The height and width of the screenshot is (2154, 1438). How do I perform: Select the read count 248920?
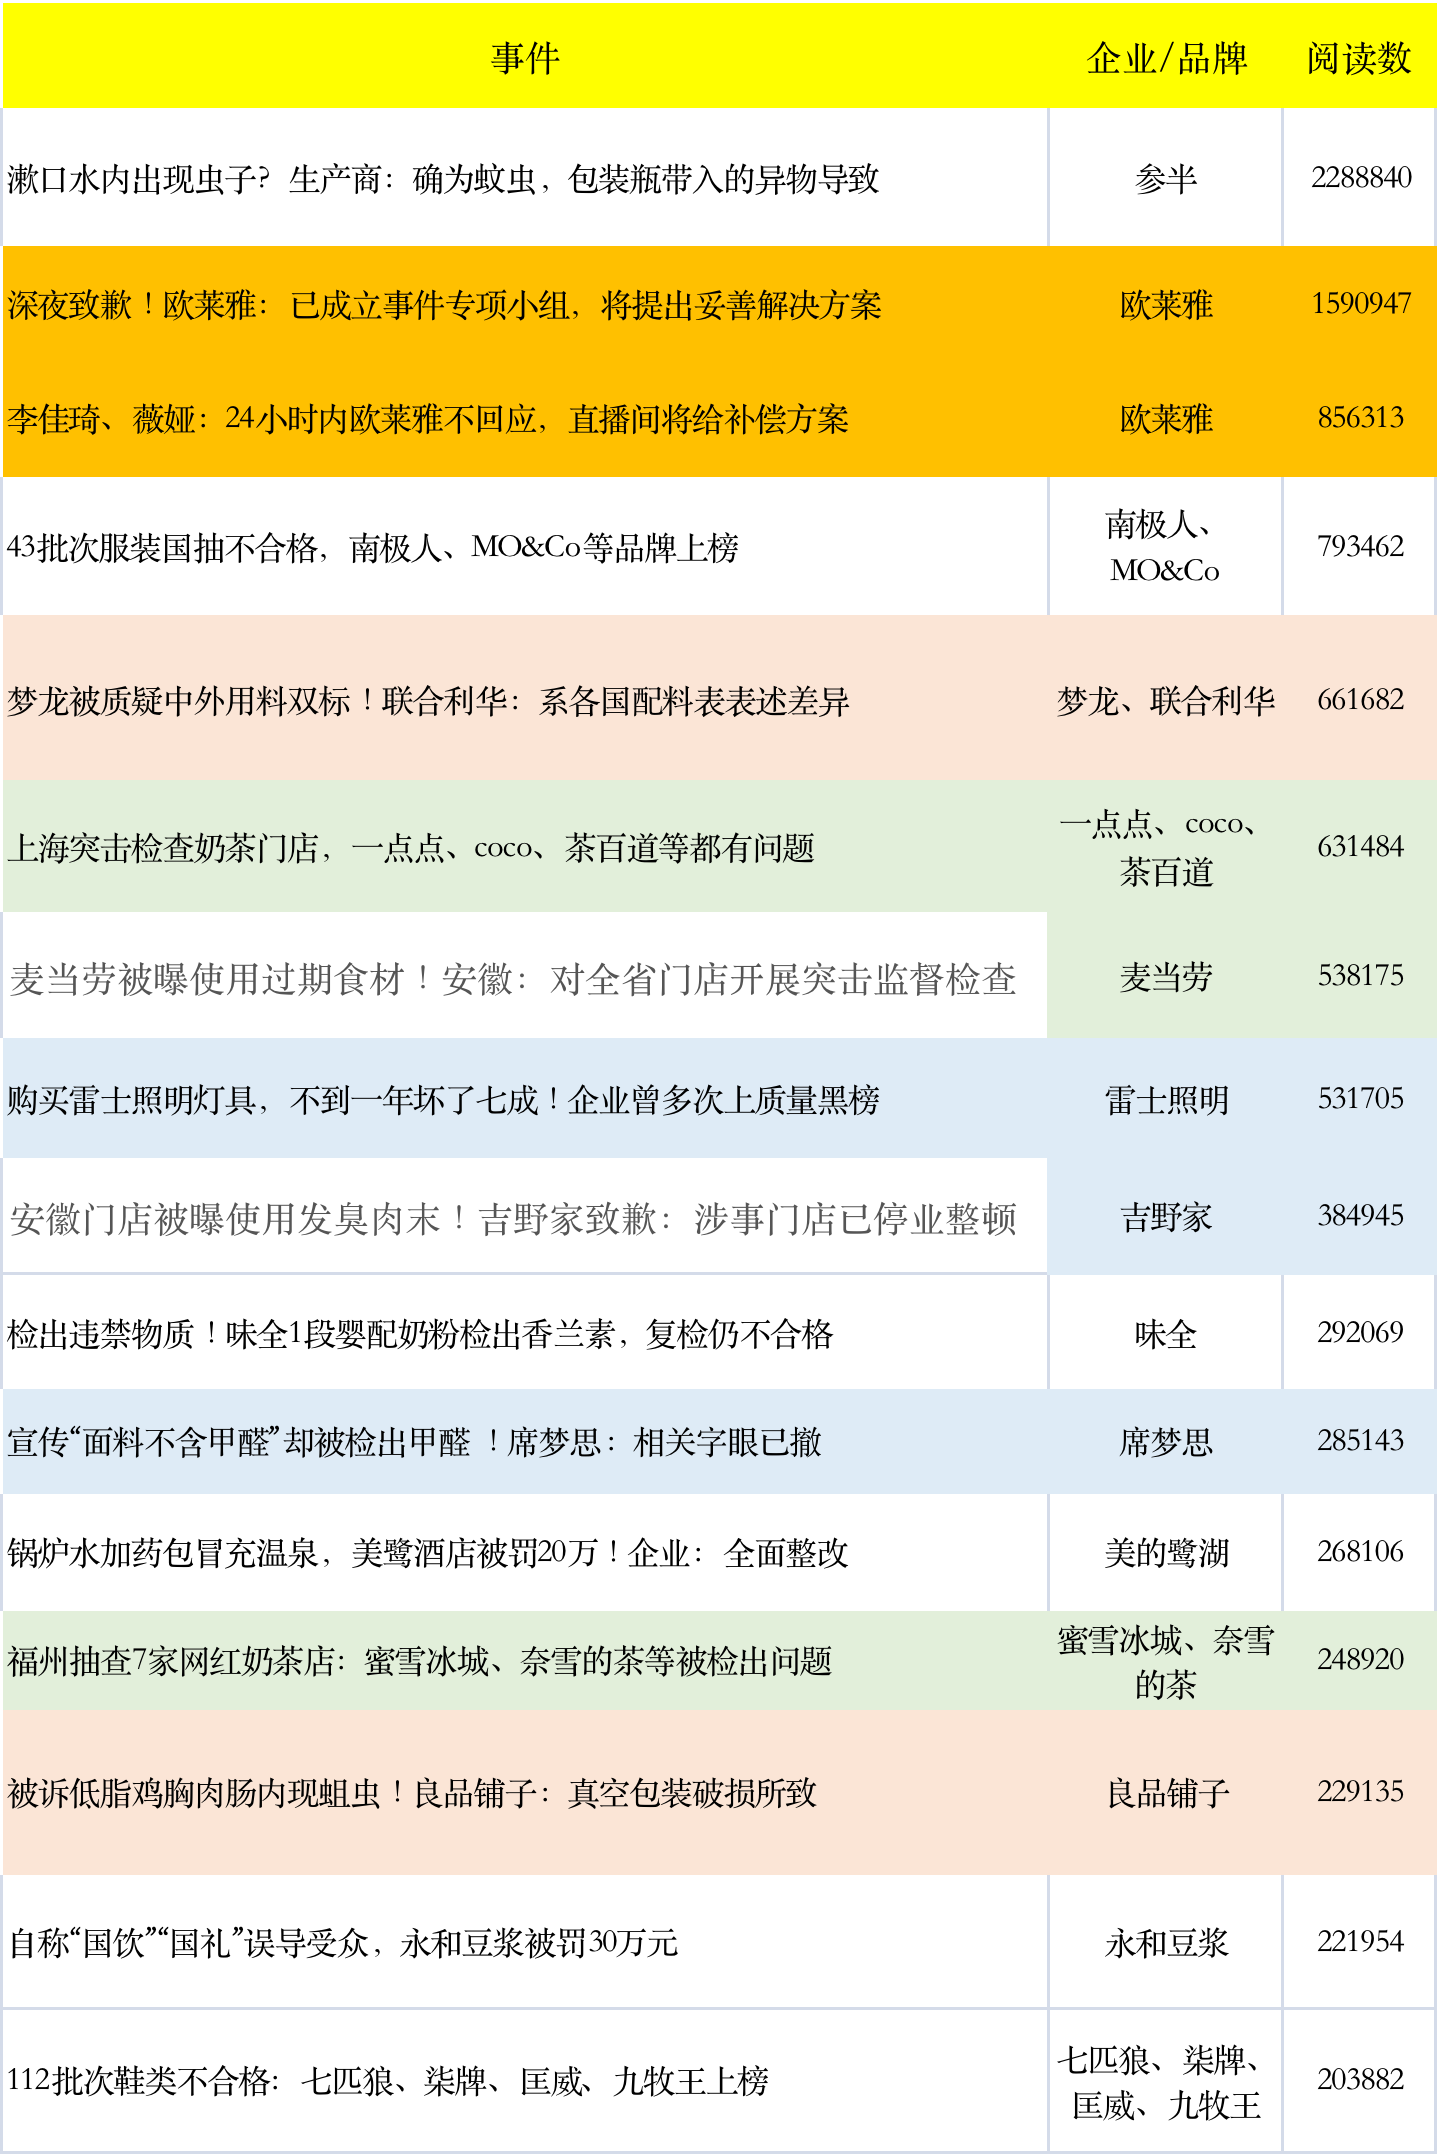1361,1660
